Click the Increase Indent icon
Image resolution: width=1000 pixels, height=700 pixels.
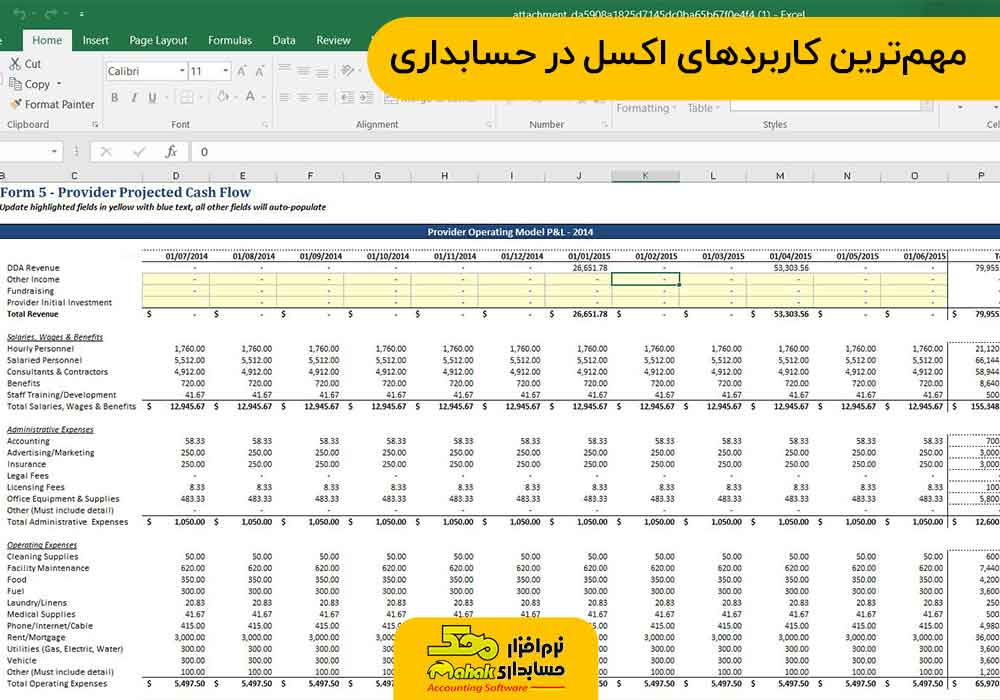367,98
